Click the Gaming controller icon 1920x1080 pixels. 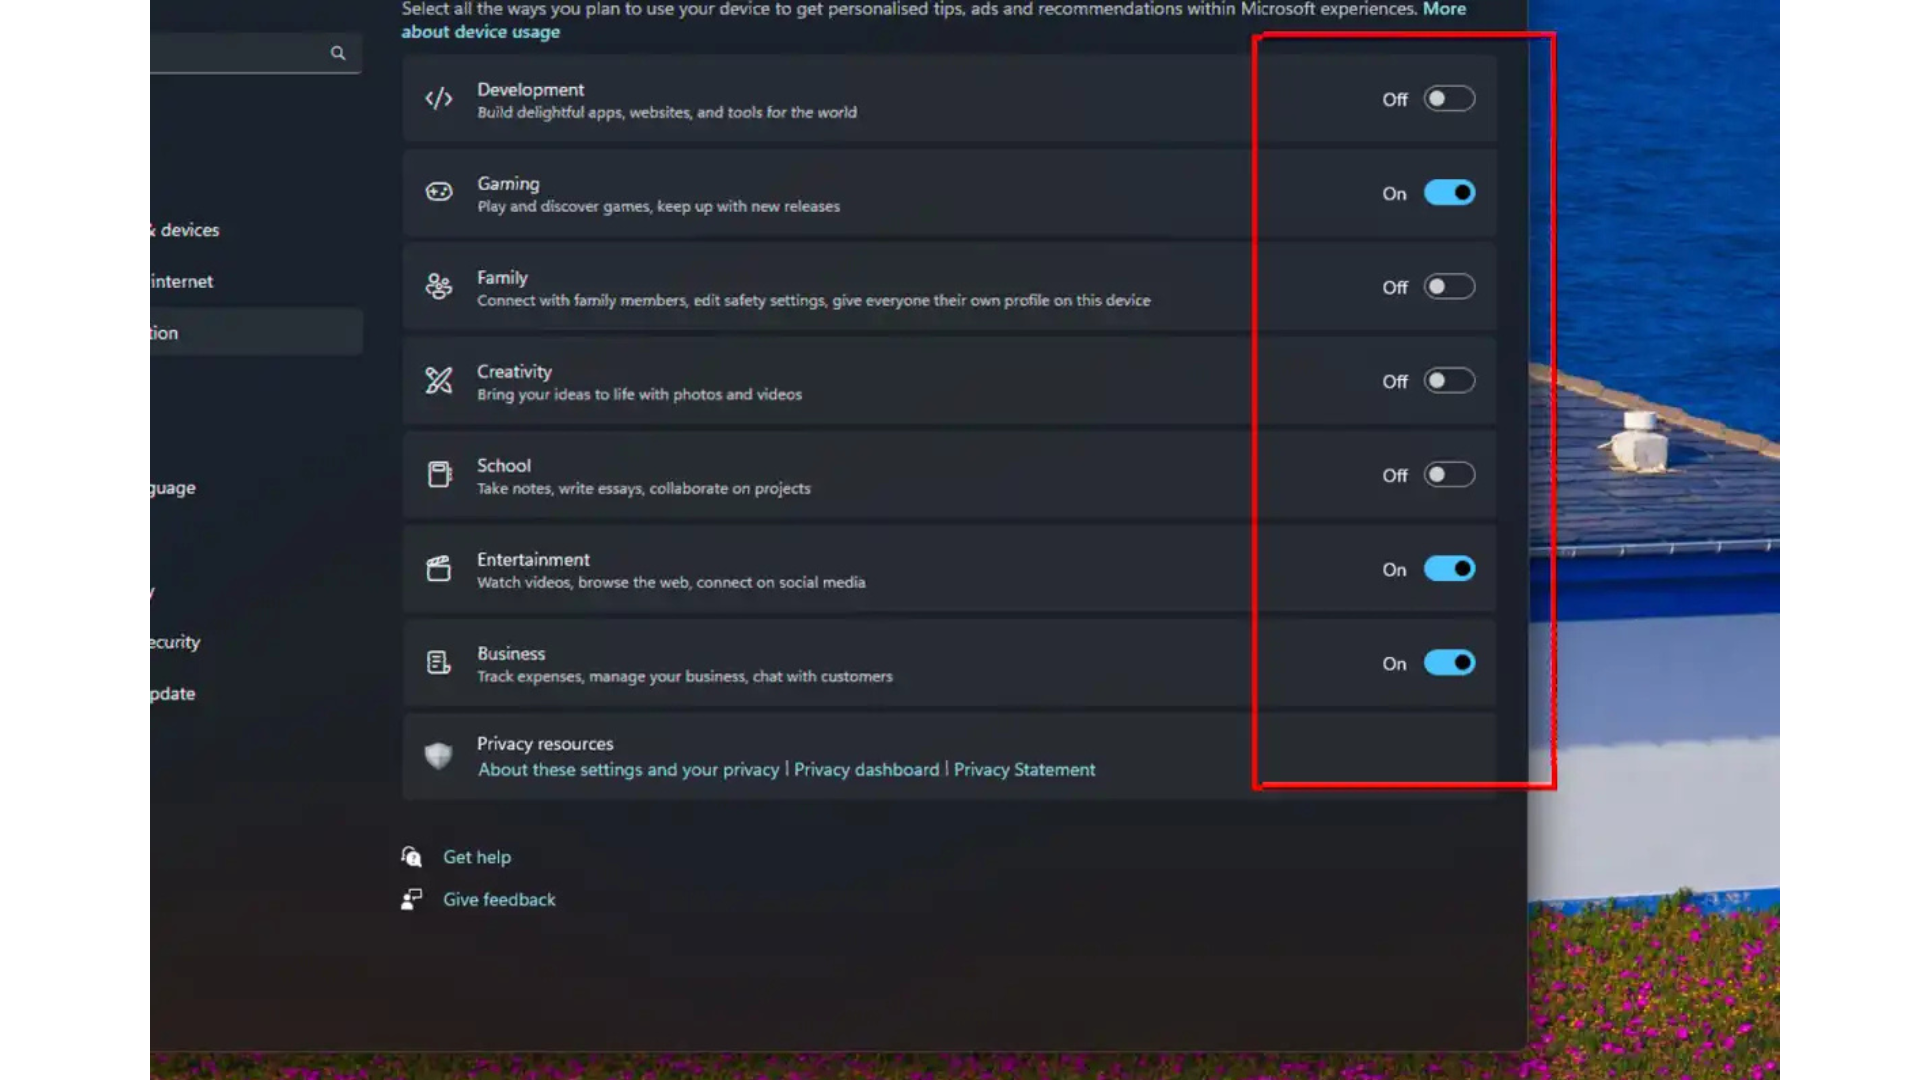click(438, 192)
